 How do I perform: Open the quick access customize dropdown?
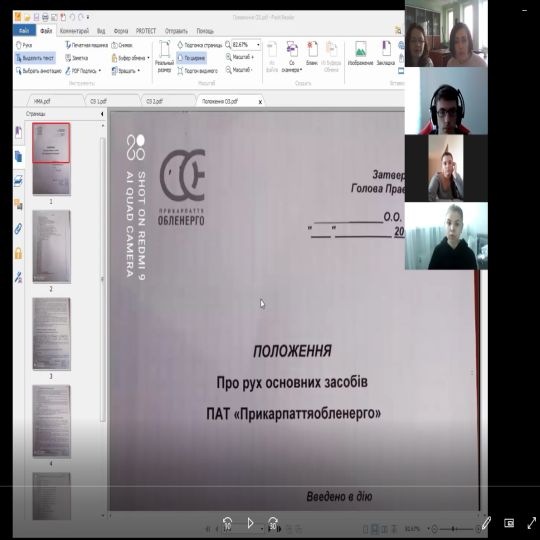[x=88, y=17]
